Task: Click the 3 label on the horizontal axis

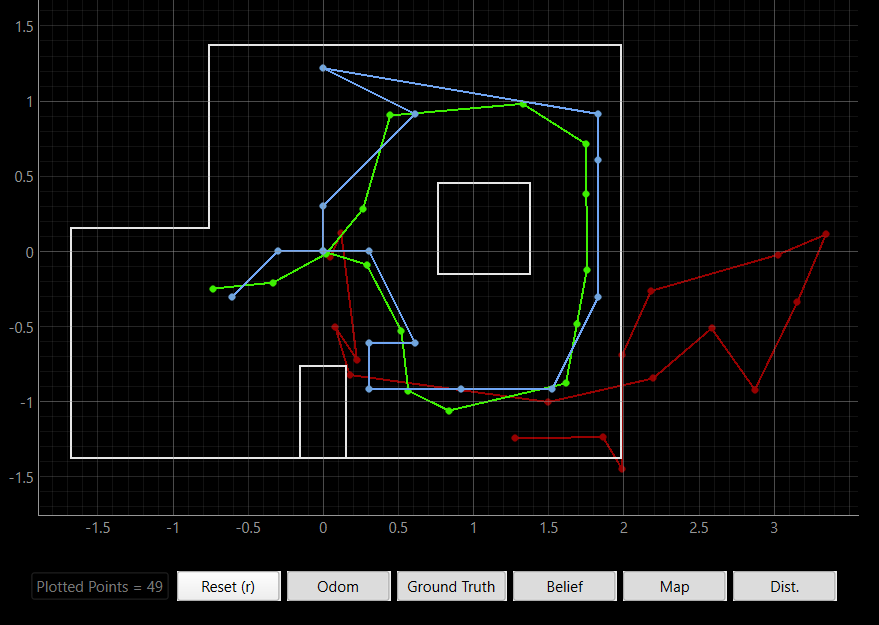Action: click(774, 528)
